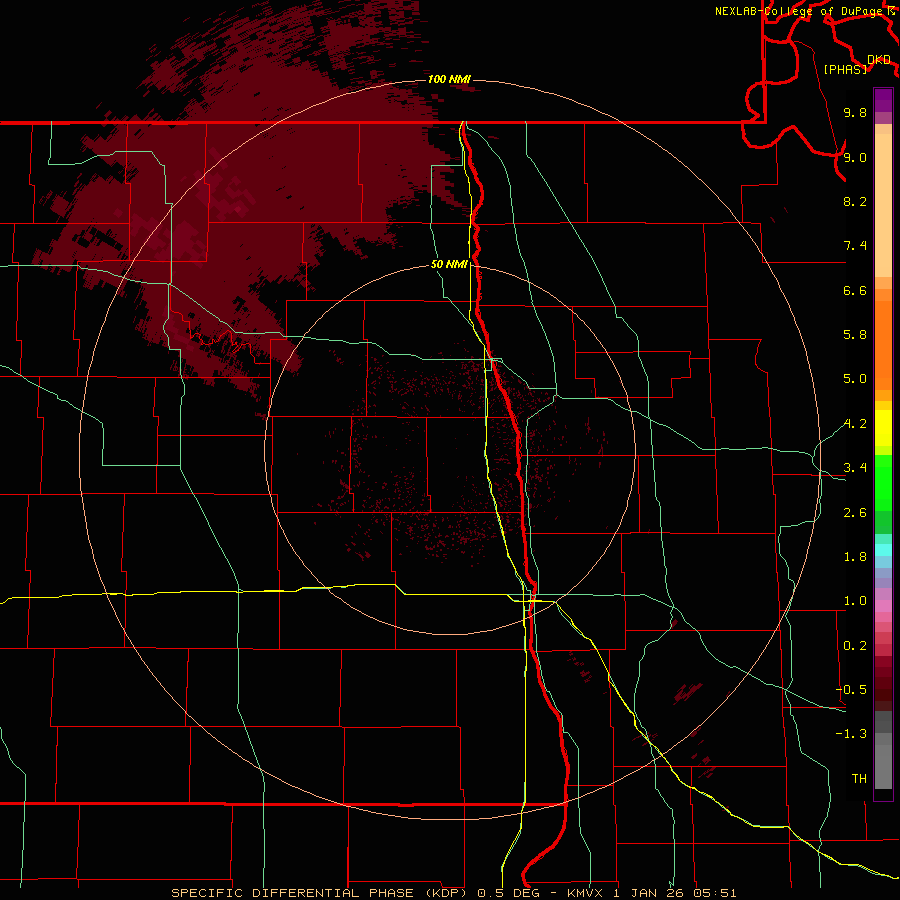
Task: Click the cyan color bar segment
Action: 883,550
